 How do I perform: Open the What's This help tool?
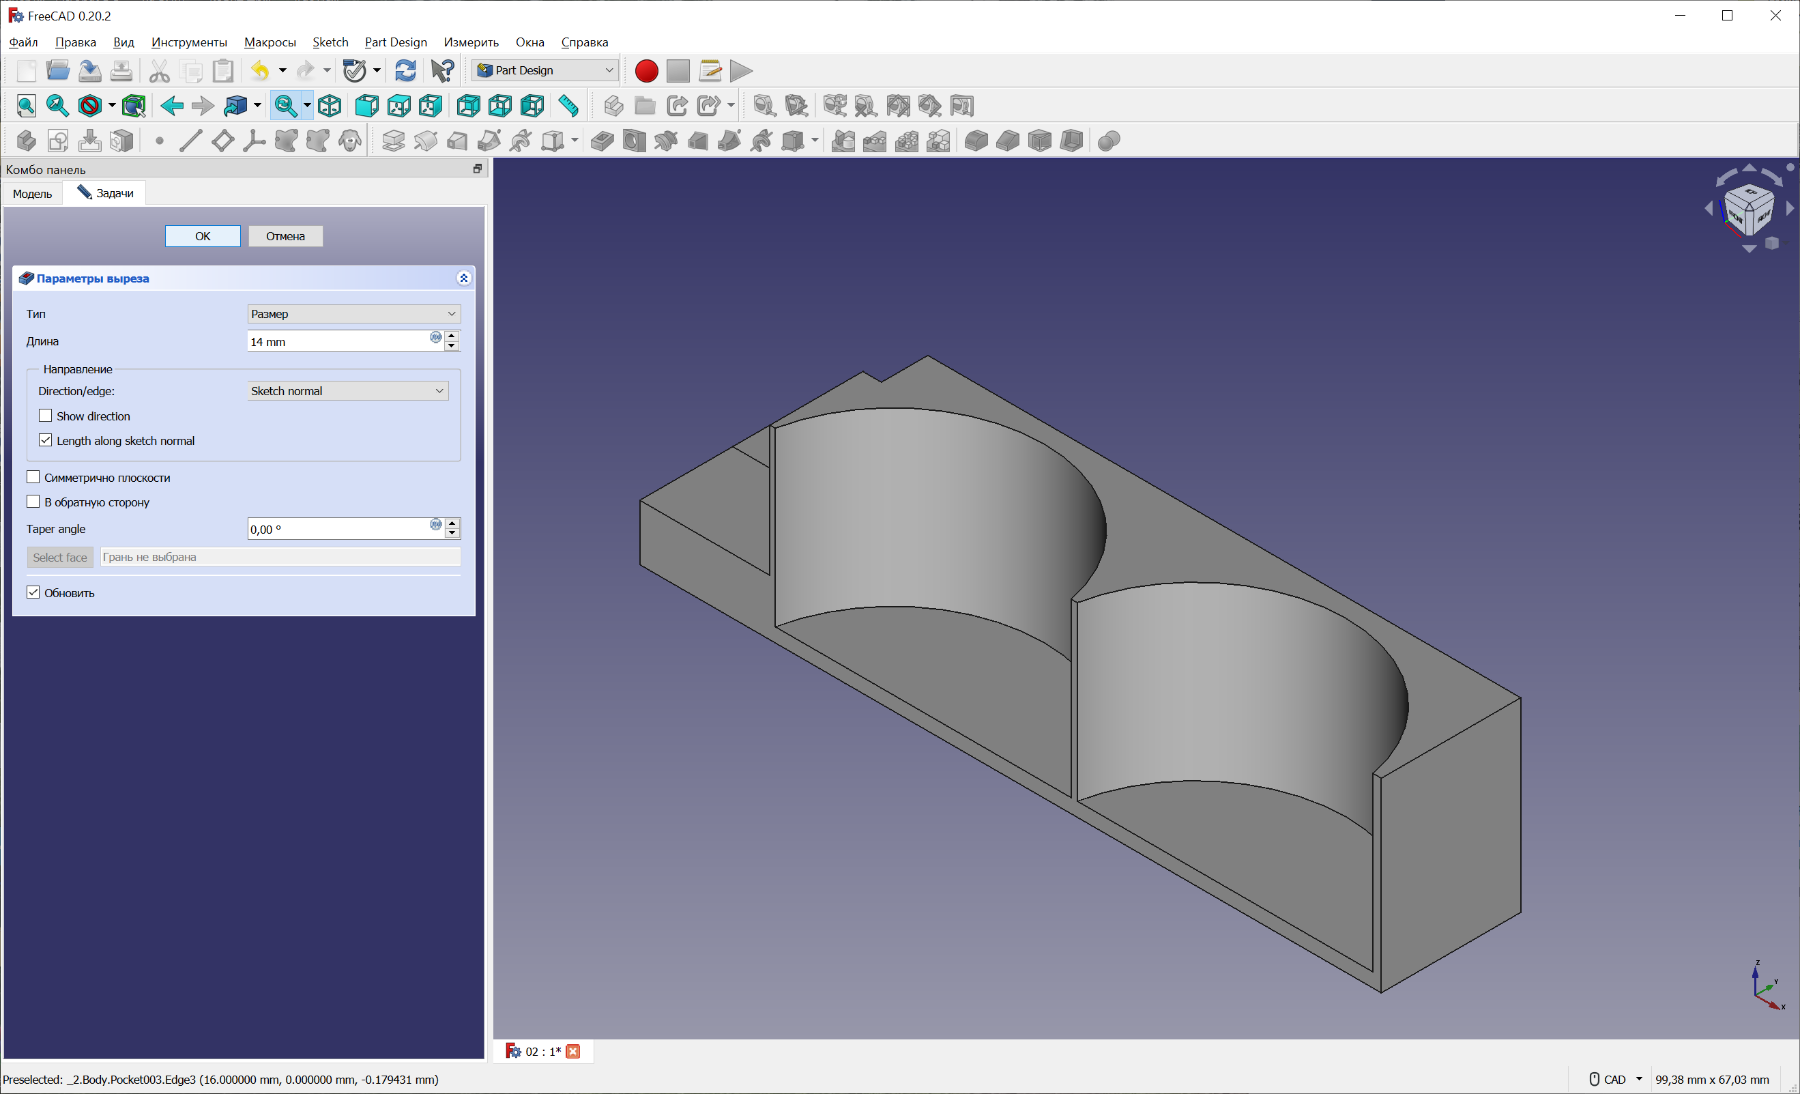[442, 71]
